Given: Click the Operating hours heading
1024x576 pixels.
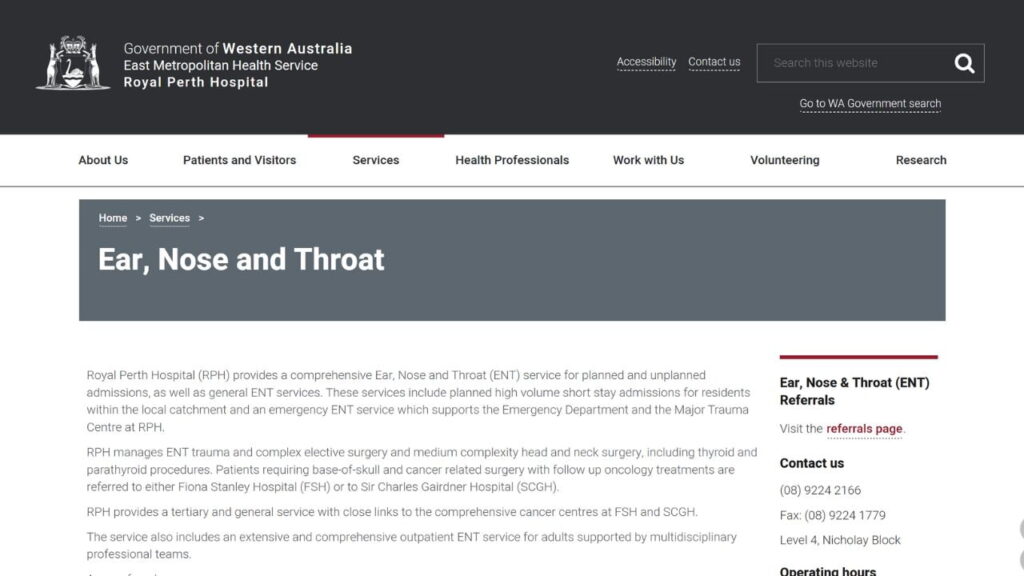Looking at the screenshot, I should coord(827,570).
